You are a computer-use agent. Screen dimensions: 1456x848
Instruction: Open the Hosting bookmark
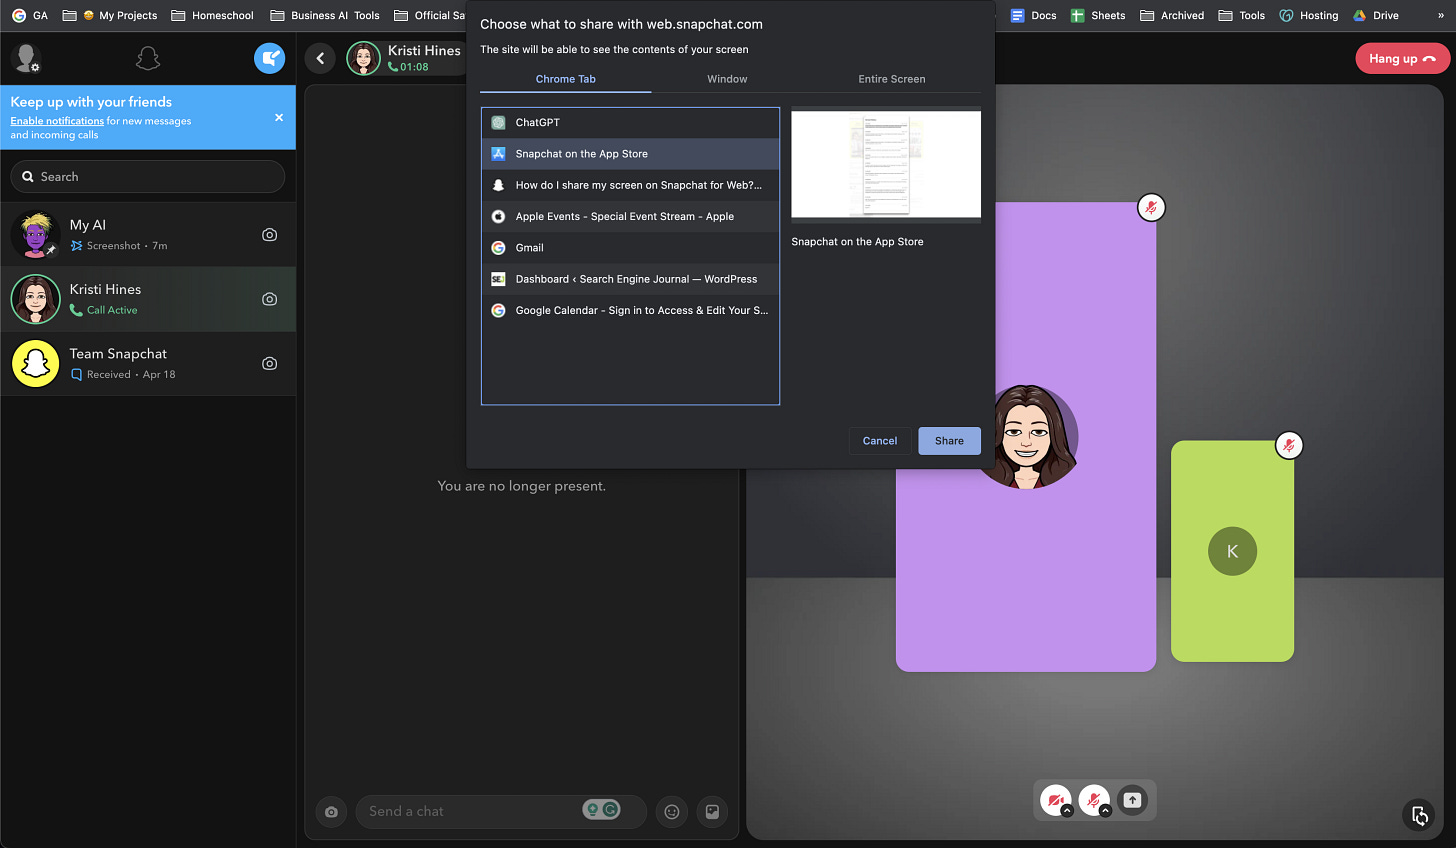click(1308, 15)
